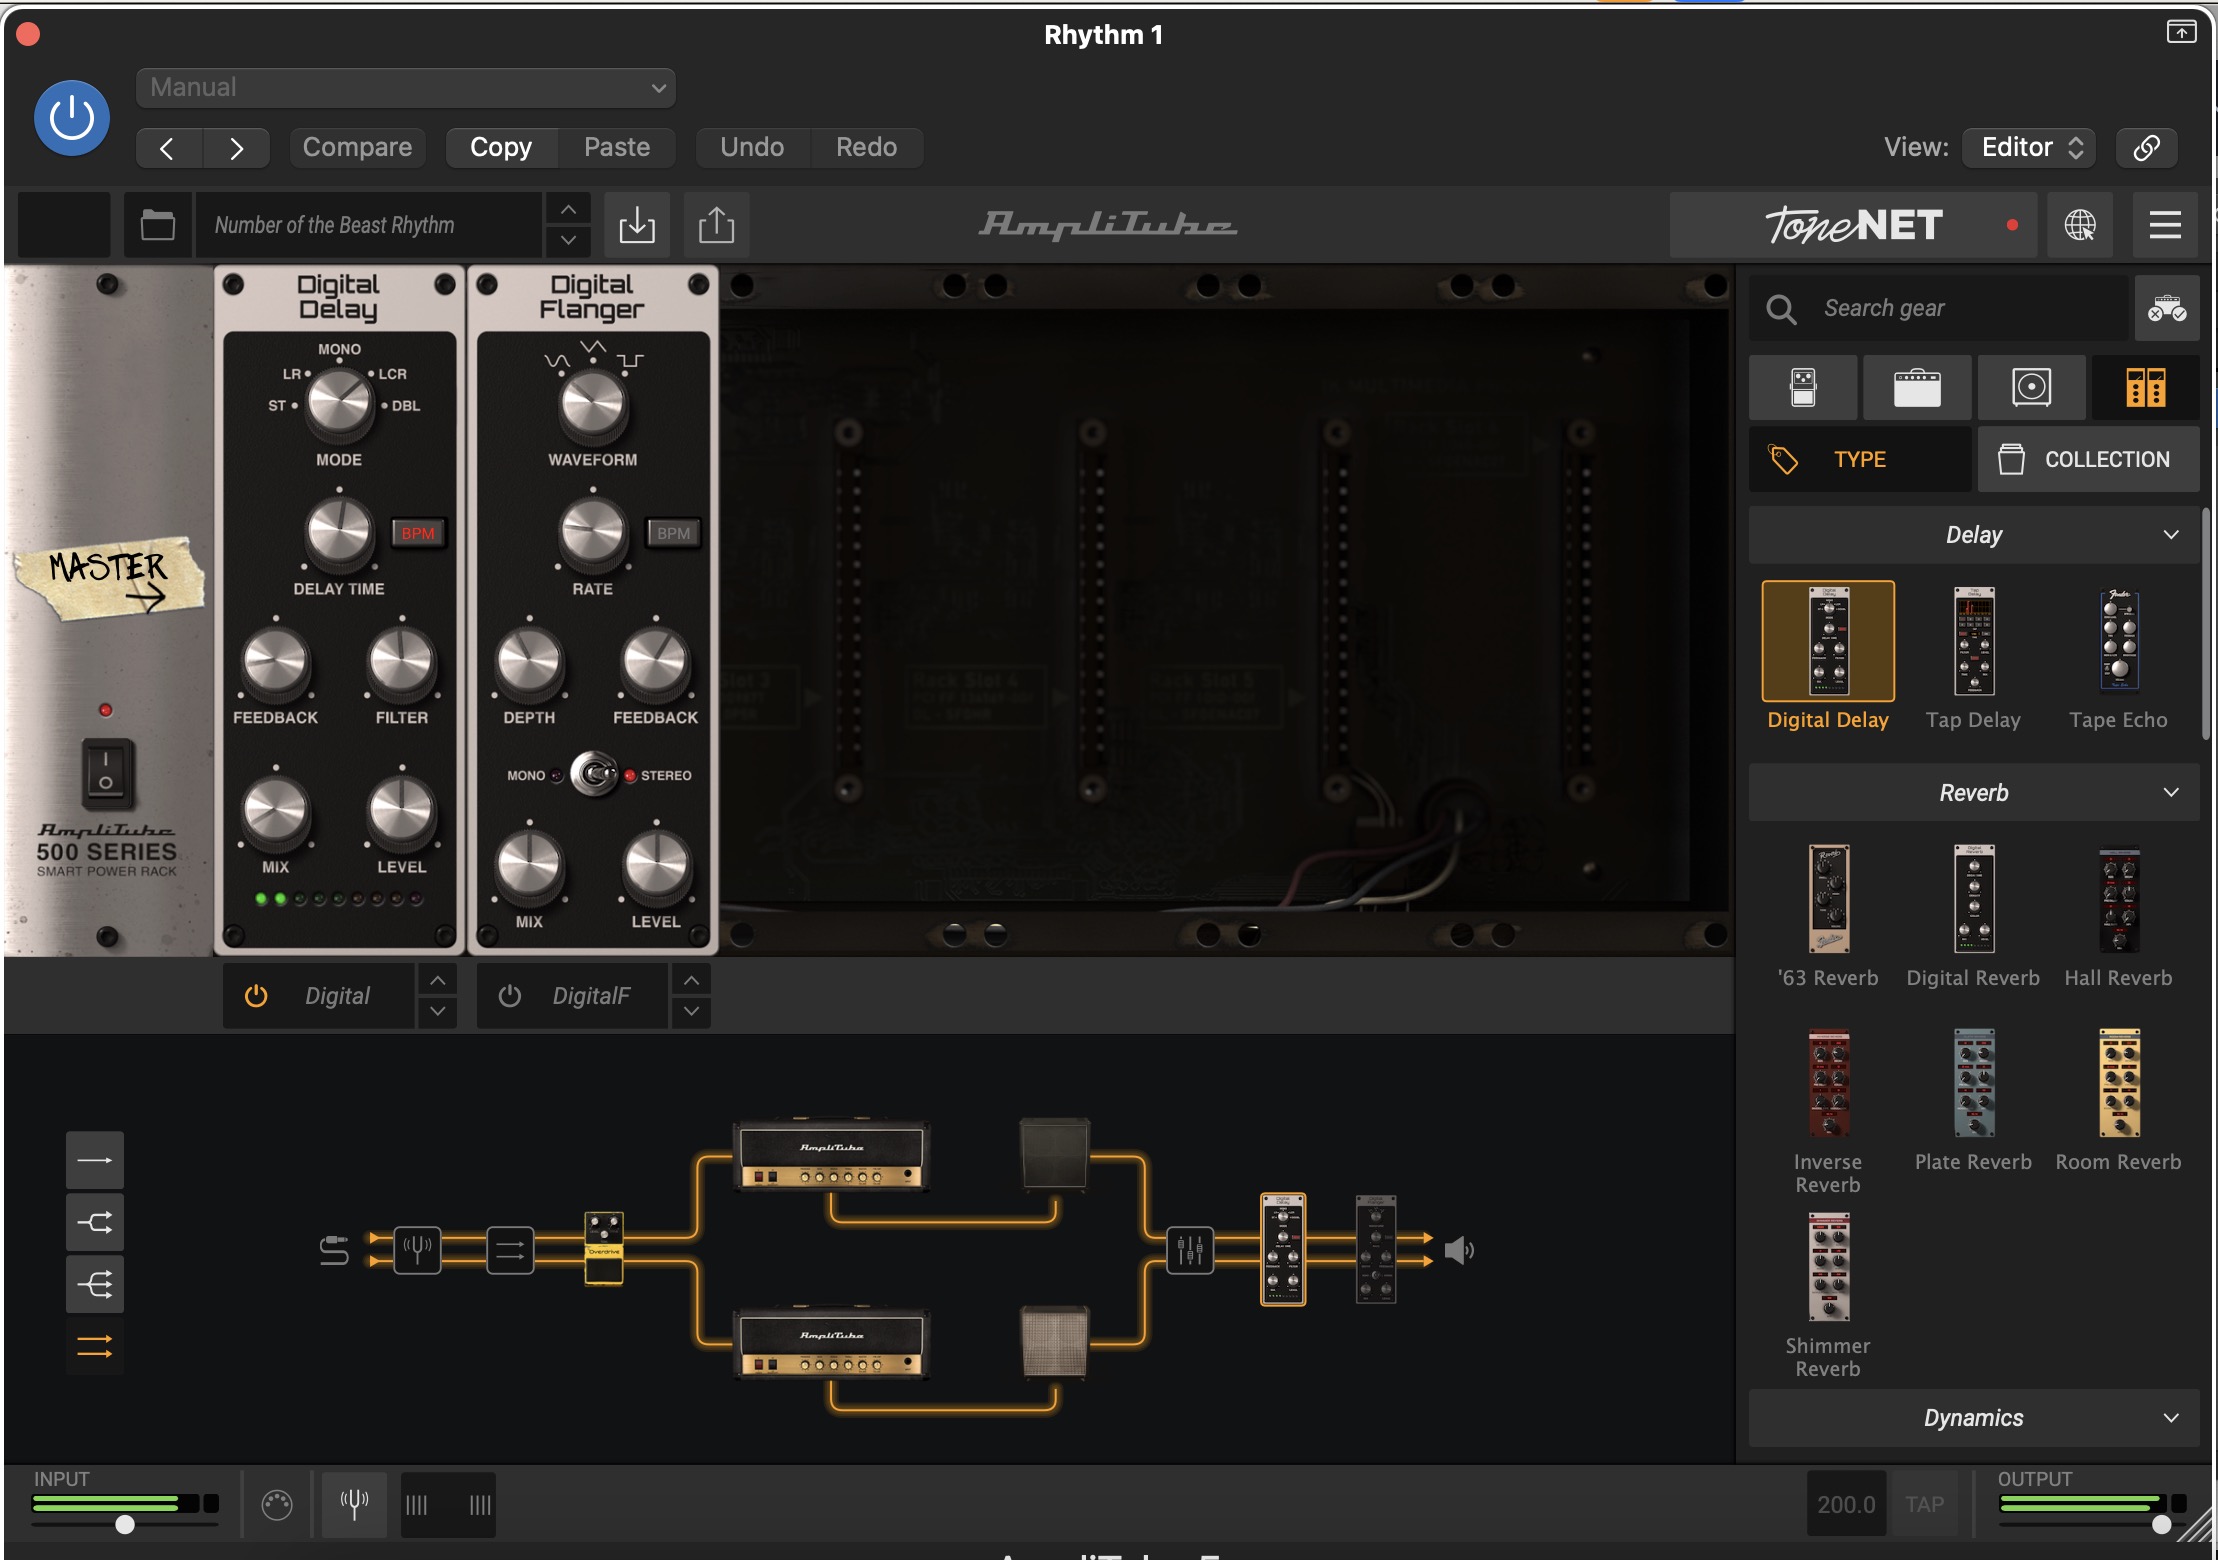The image size is (2218, 1560).
Task: Click the Redo button
Action: [866, 147]
